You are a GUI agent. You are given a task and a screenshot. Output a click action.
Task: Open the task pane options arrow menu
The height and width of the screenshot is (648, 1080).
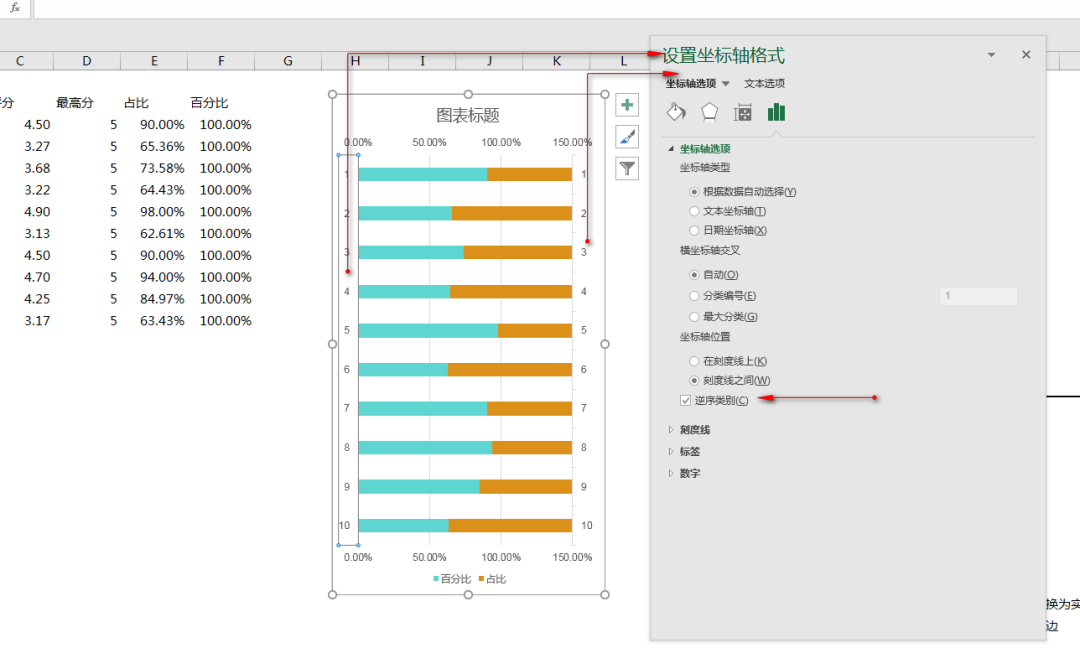point(991,55)
